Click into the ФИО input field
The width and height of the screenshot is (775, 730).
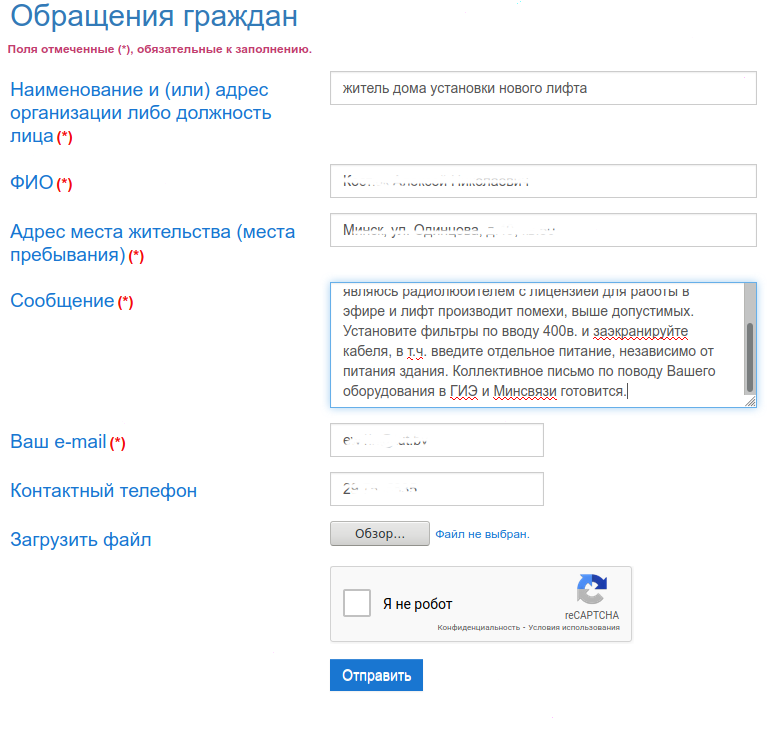click(x=543, y=182)
